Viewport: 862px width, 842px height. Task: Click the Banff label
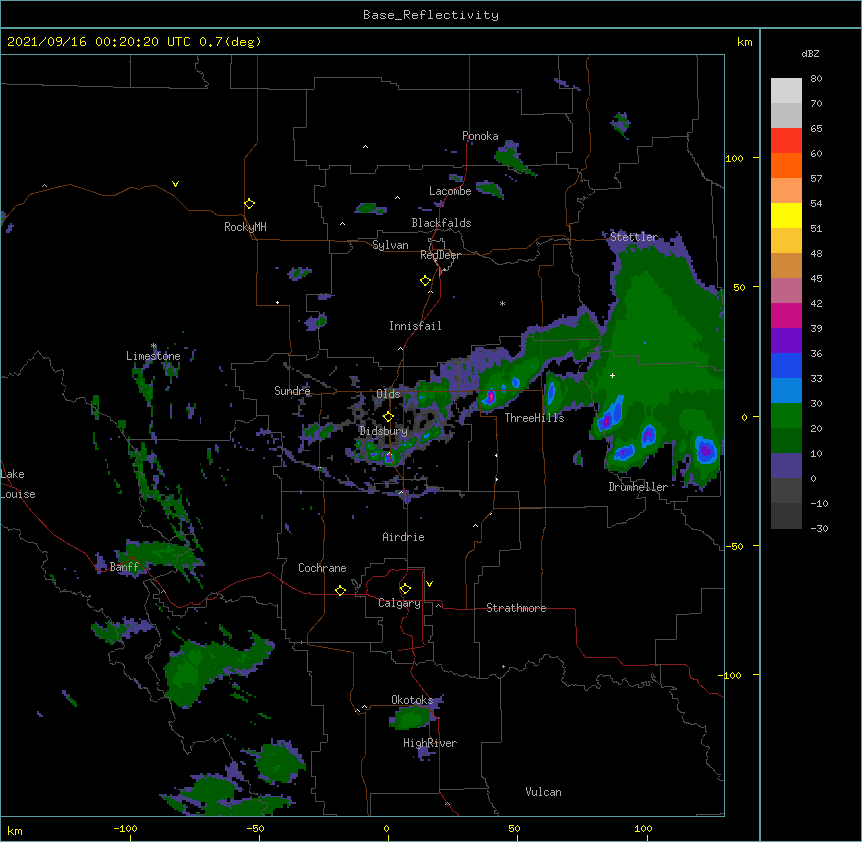click(x=124, y=567)
